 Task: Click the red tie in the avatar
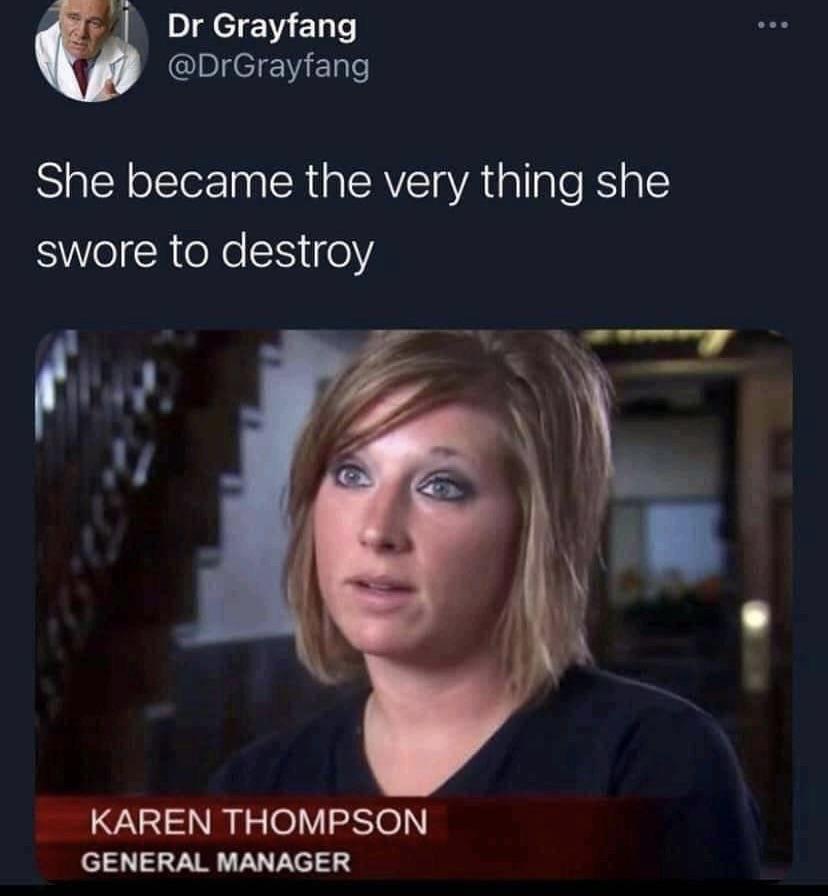coord(81,75)
